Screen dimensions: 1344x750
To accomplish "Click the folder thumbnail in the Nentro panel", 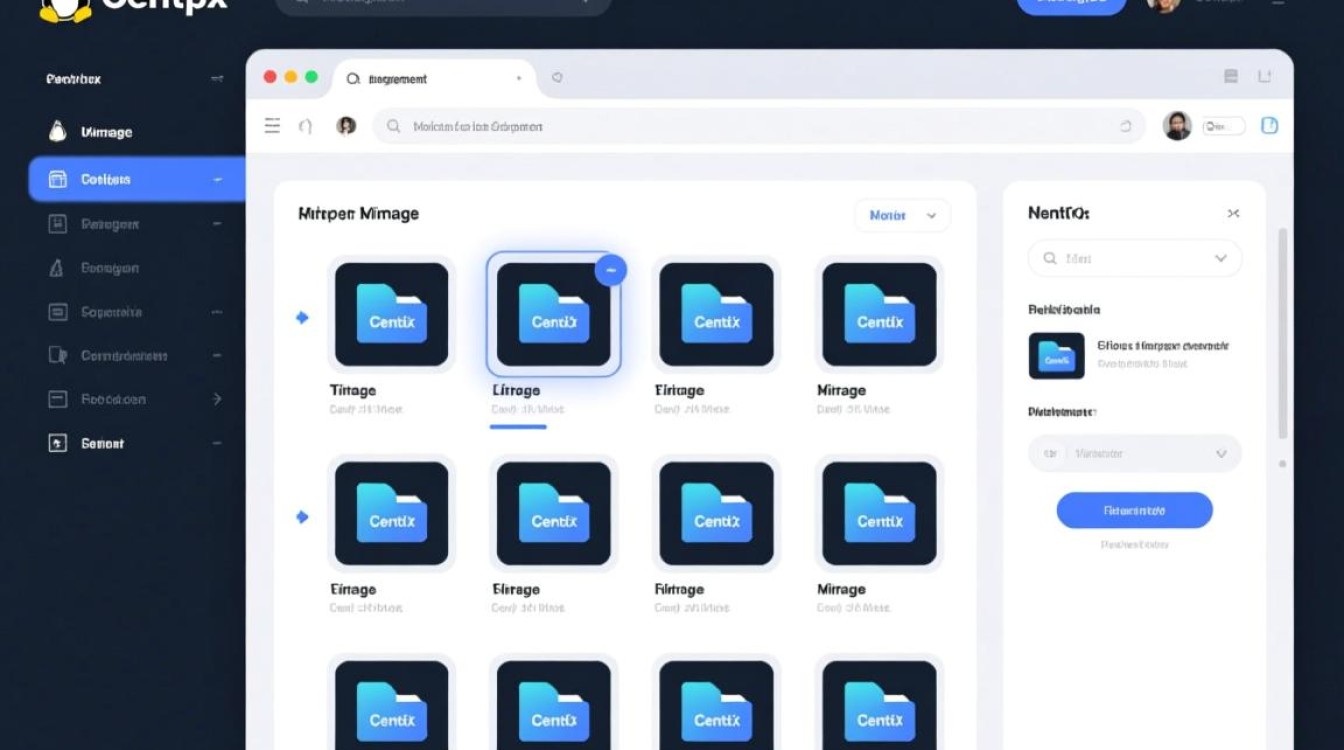I will click(x=1057, y=355).
